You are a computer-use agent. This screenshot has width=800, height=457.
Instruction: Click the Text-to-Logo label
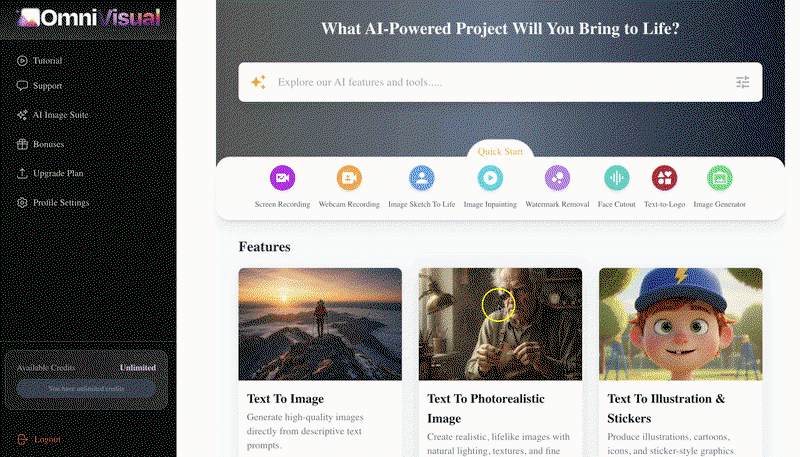(x=664, y=204)
